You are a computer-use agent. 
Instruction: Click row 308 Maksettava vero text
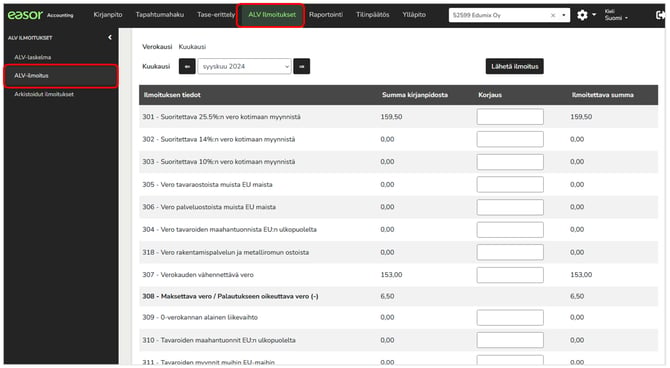tap(230, 296)
